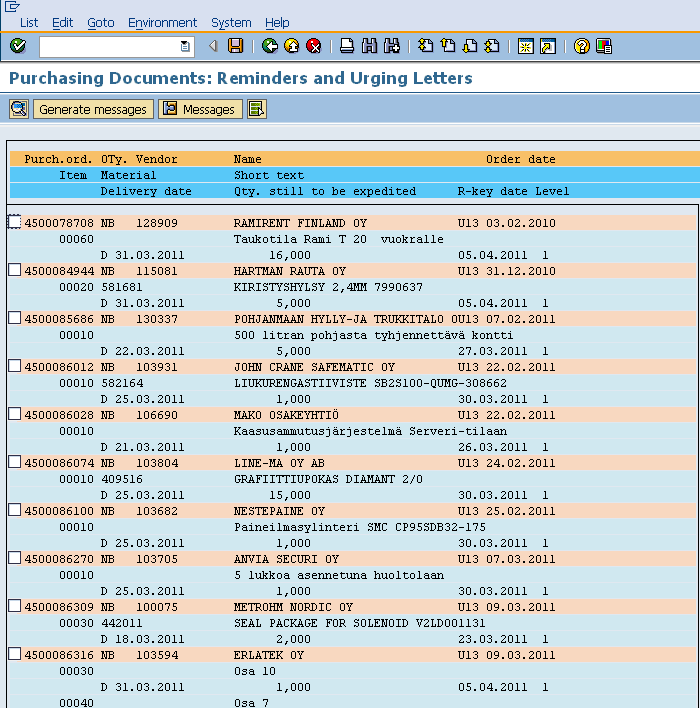The image size is (700, 708).
Task: Select vendor name RAMIRENT FINLAND OY
Action: click(300, 223)
